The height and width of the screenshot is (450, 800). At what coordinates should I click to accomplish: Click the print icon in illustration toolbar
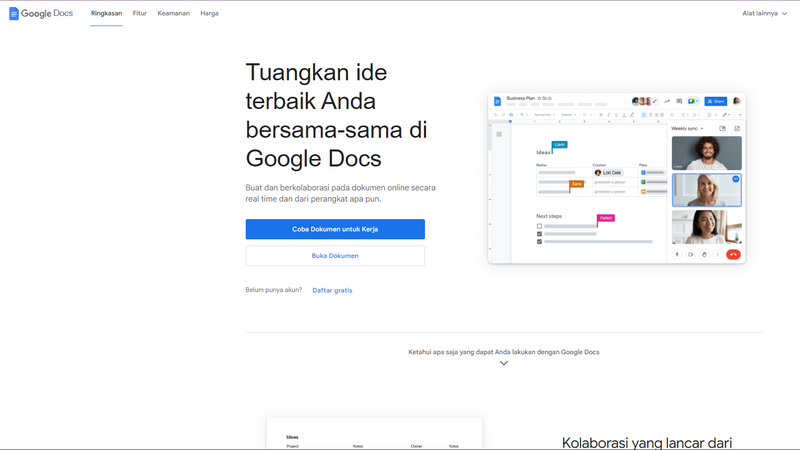(x=511, y=115)
